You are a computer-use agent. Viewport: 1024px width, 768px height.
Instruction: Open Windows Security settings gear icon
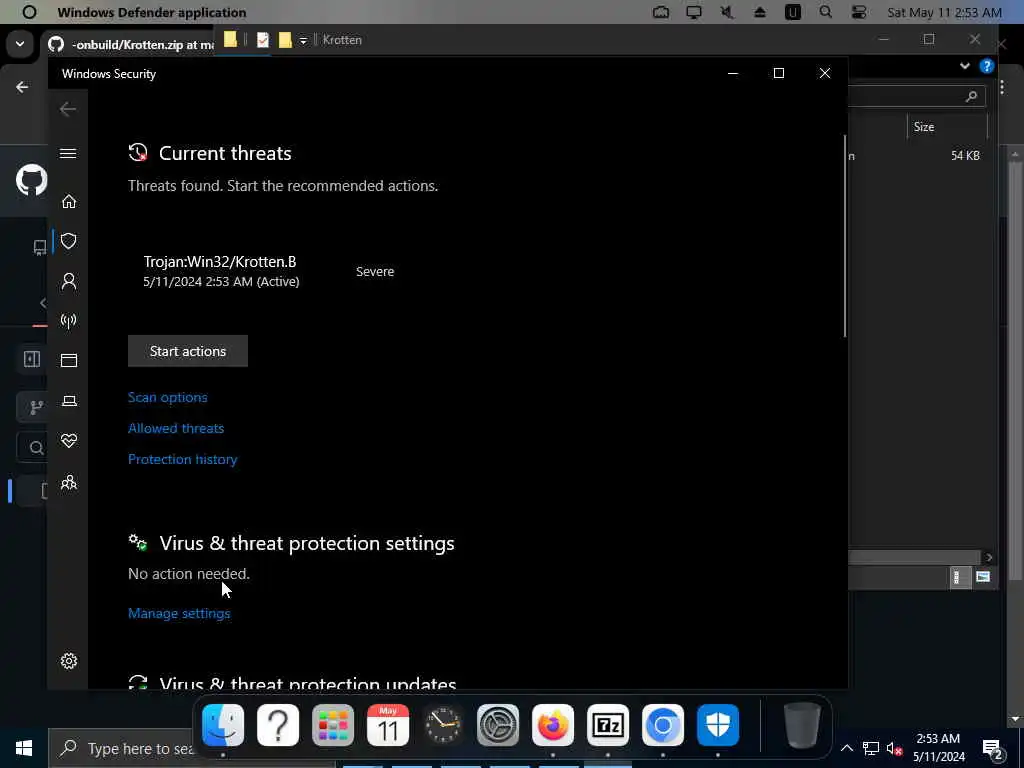click(x=69, y=661)
